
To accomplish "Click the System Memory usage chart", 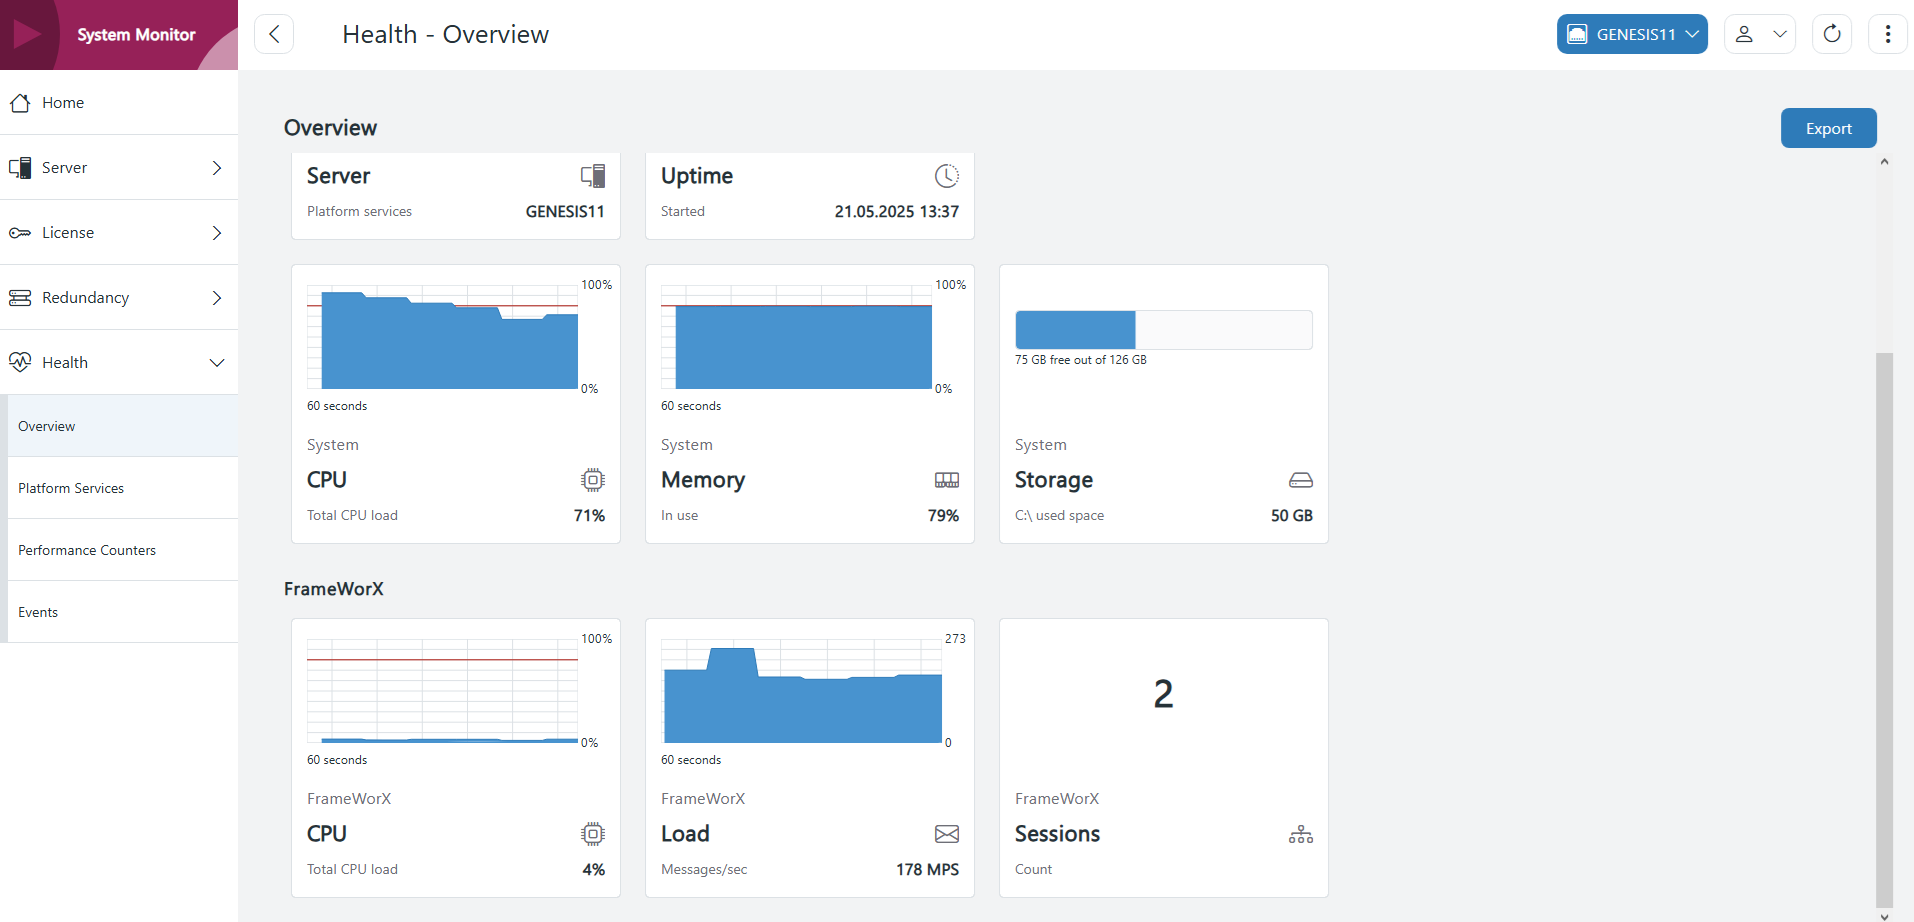I will click(796, 337).
